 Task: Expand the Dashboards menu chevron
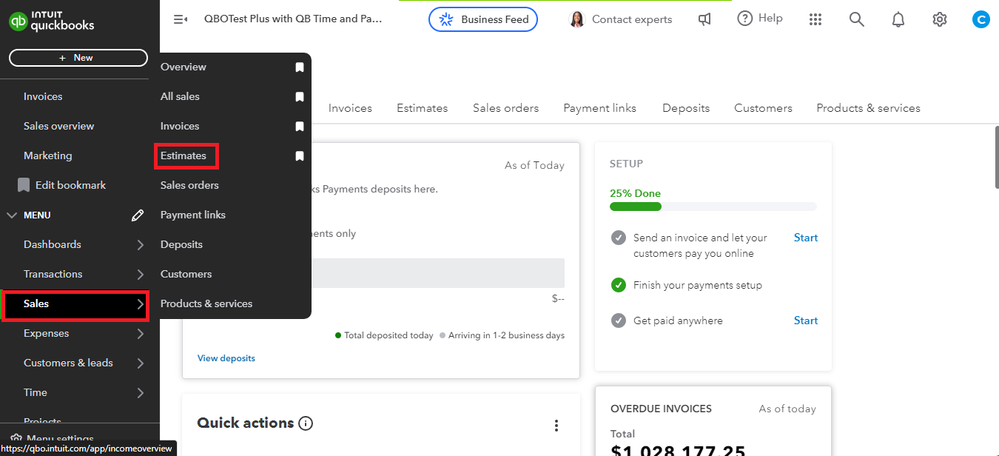[140, 245]
